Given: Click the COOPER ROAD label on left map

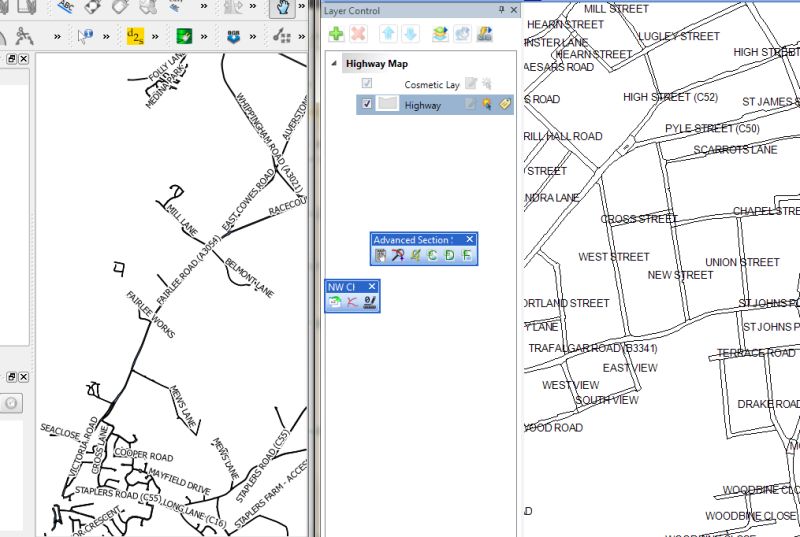Looking at the screenshot, I should coord(144,454).
